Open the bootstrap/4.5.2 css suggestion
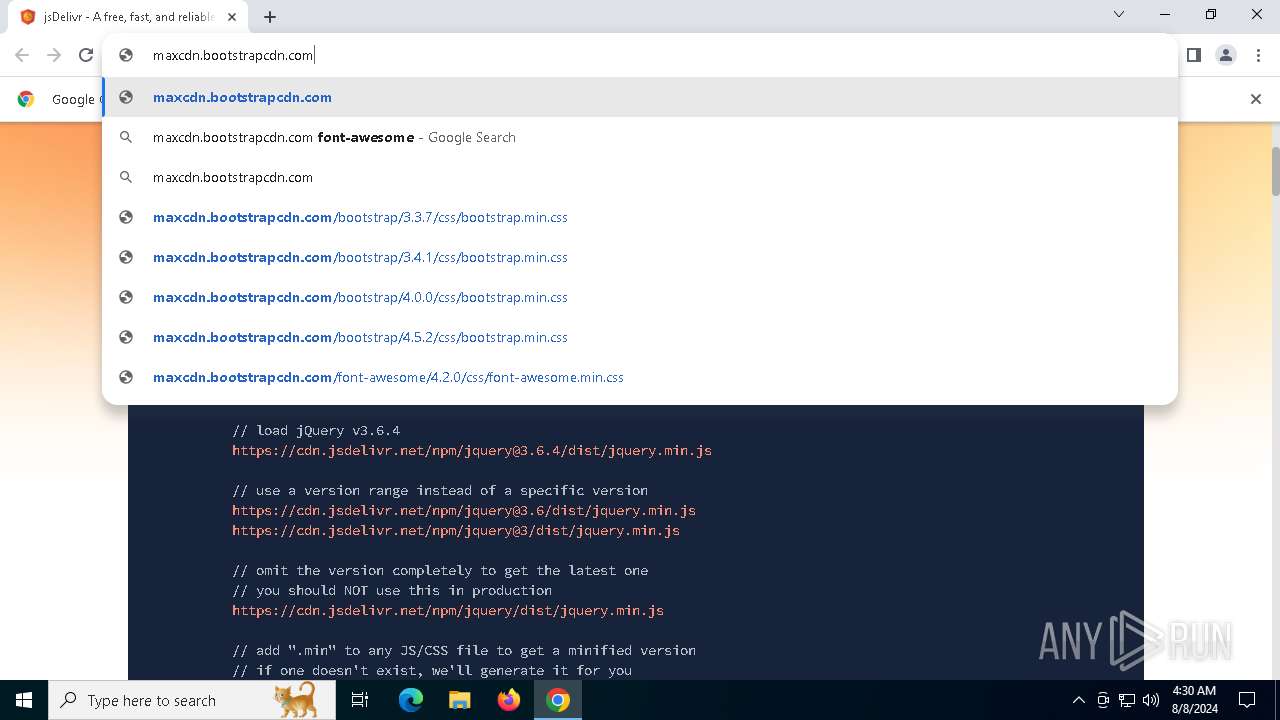This screenshot has width=1280, height=720. coord(640,337)
